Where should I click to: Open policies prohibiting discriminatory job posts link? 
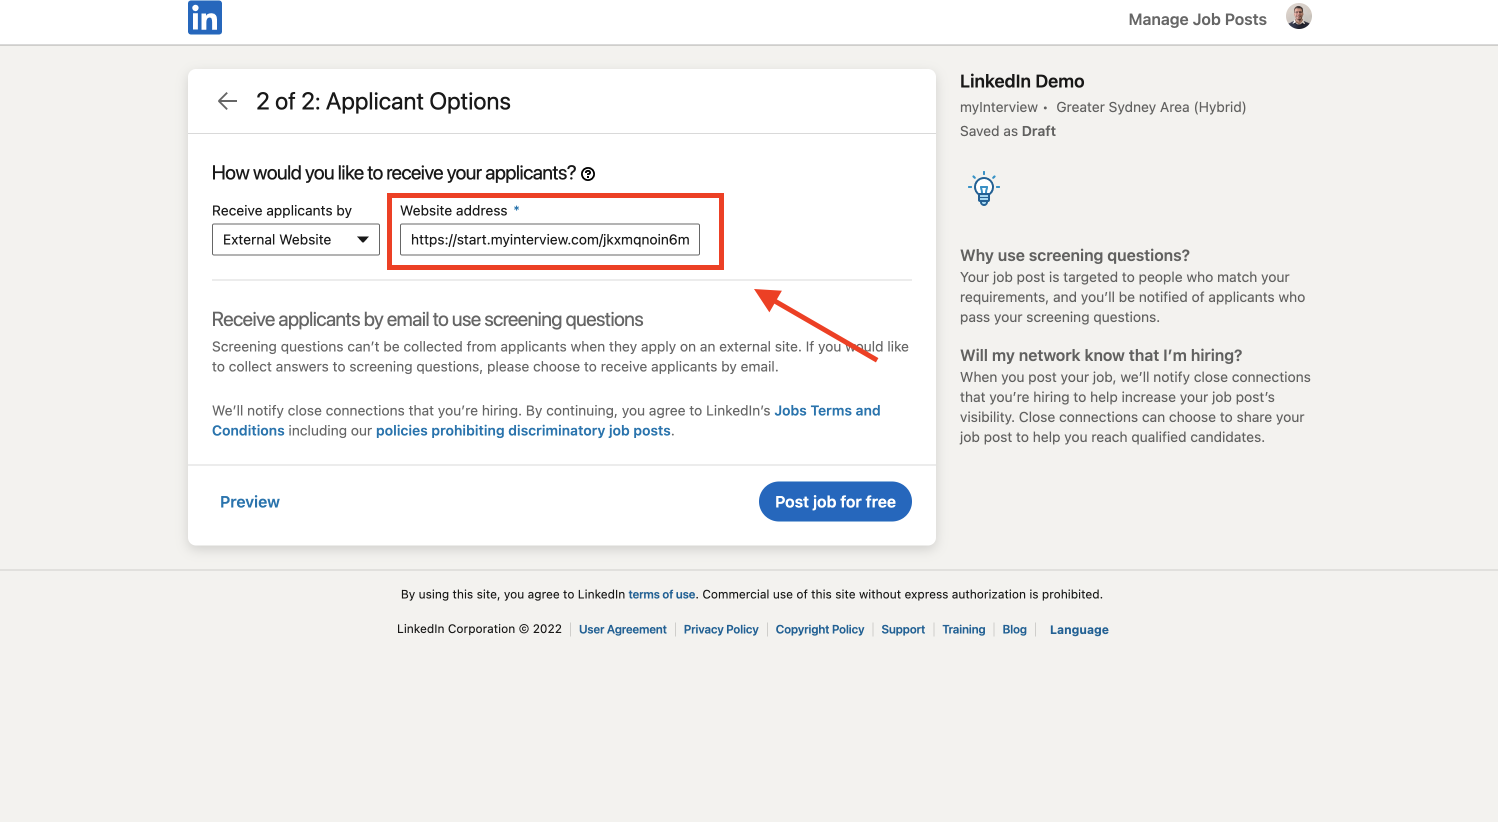tap(523, 431)
